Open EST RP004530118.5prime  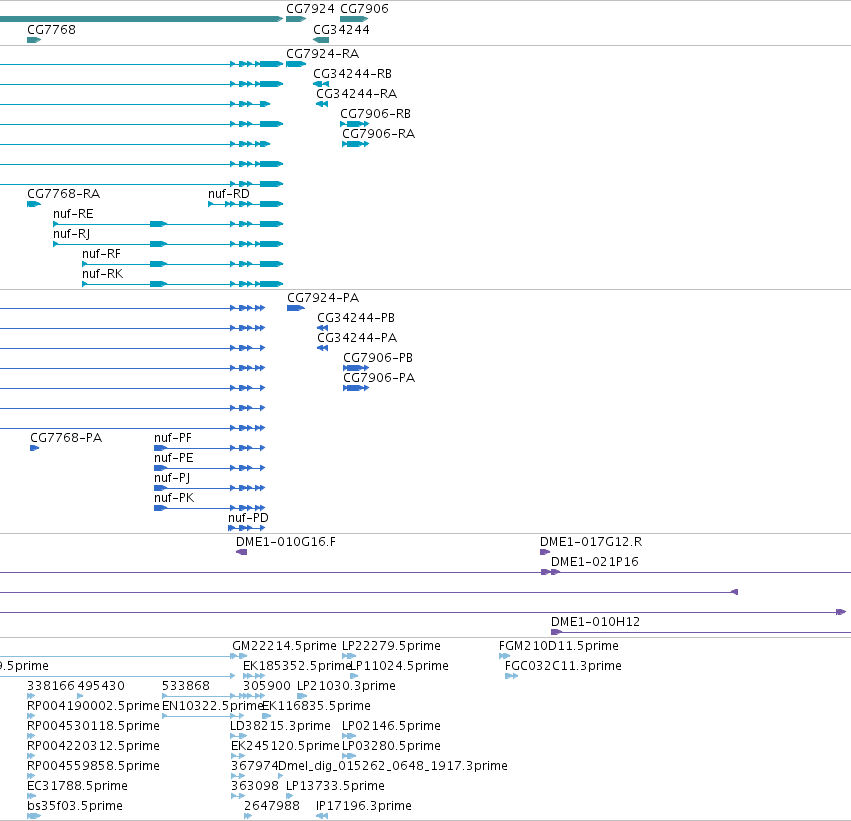click(x=93, y=727)
